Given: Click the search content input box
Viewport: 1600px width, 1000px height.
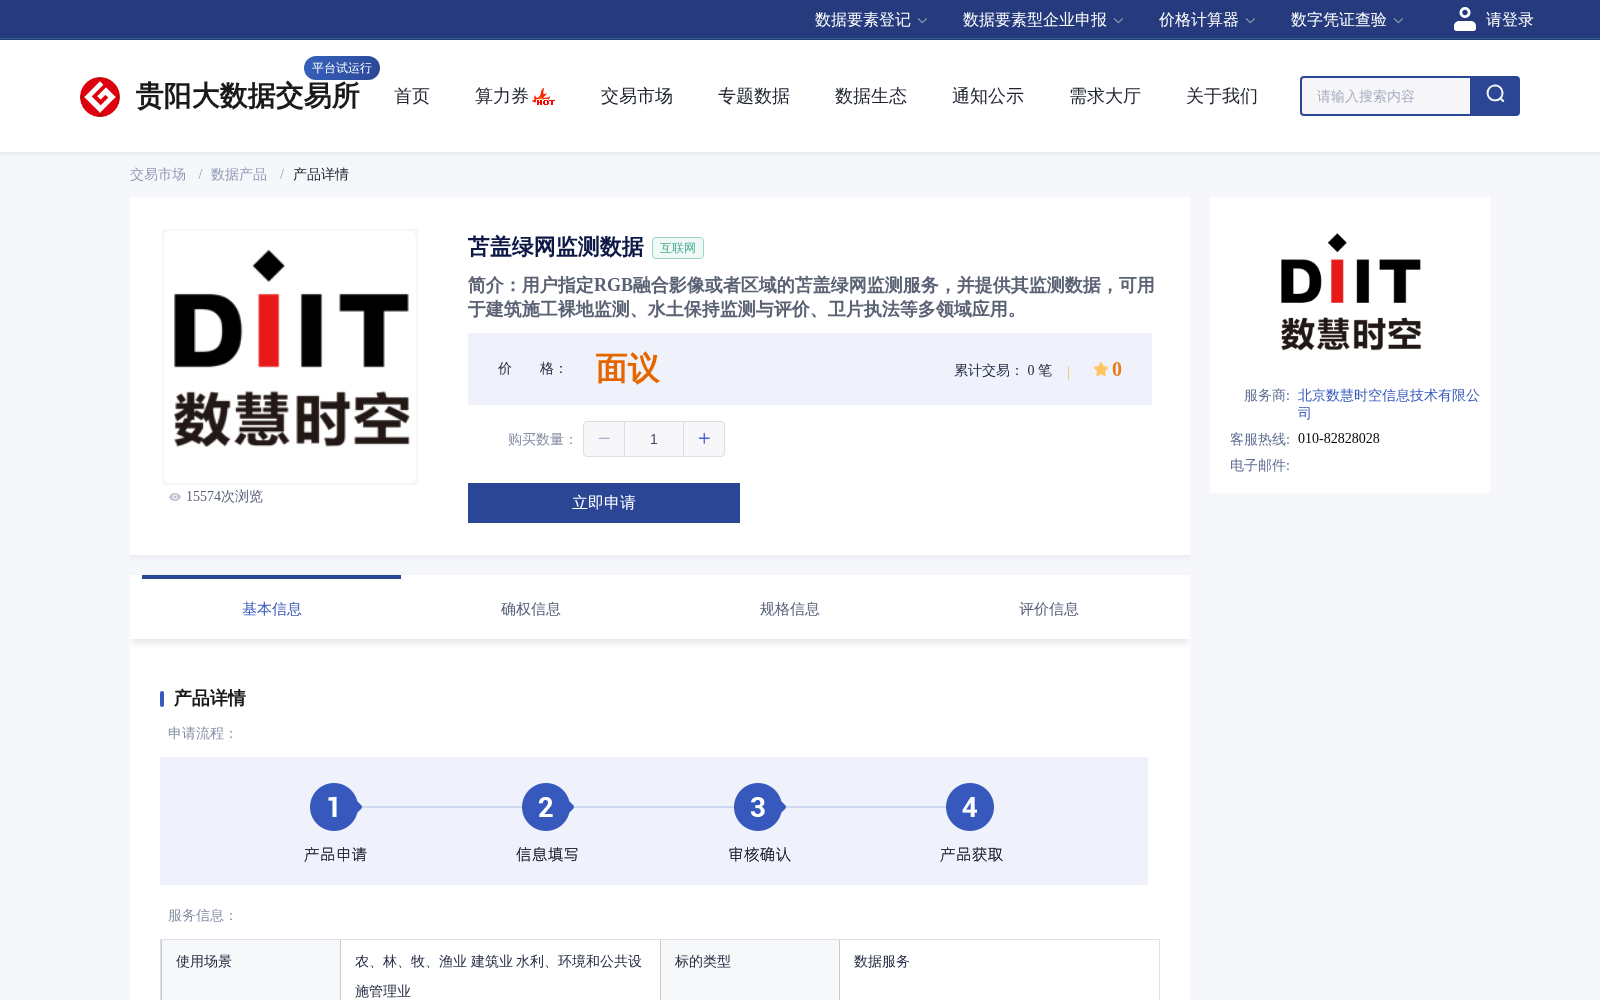Looking at the screenshot, I should 1386,96.
